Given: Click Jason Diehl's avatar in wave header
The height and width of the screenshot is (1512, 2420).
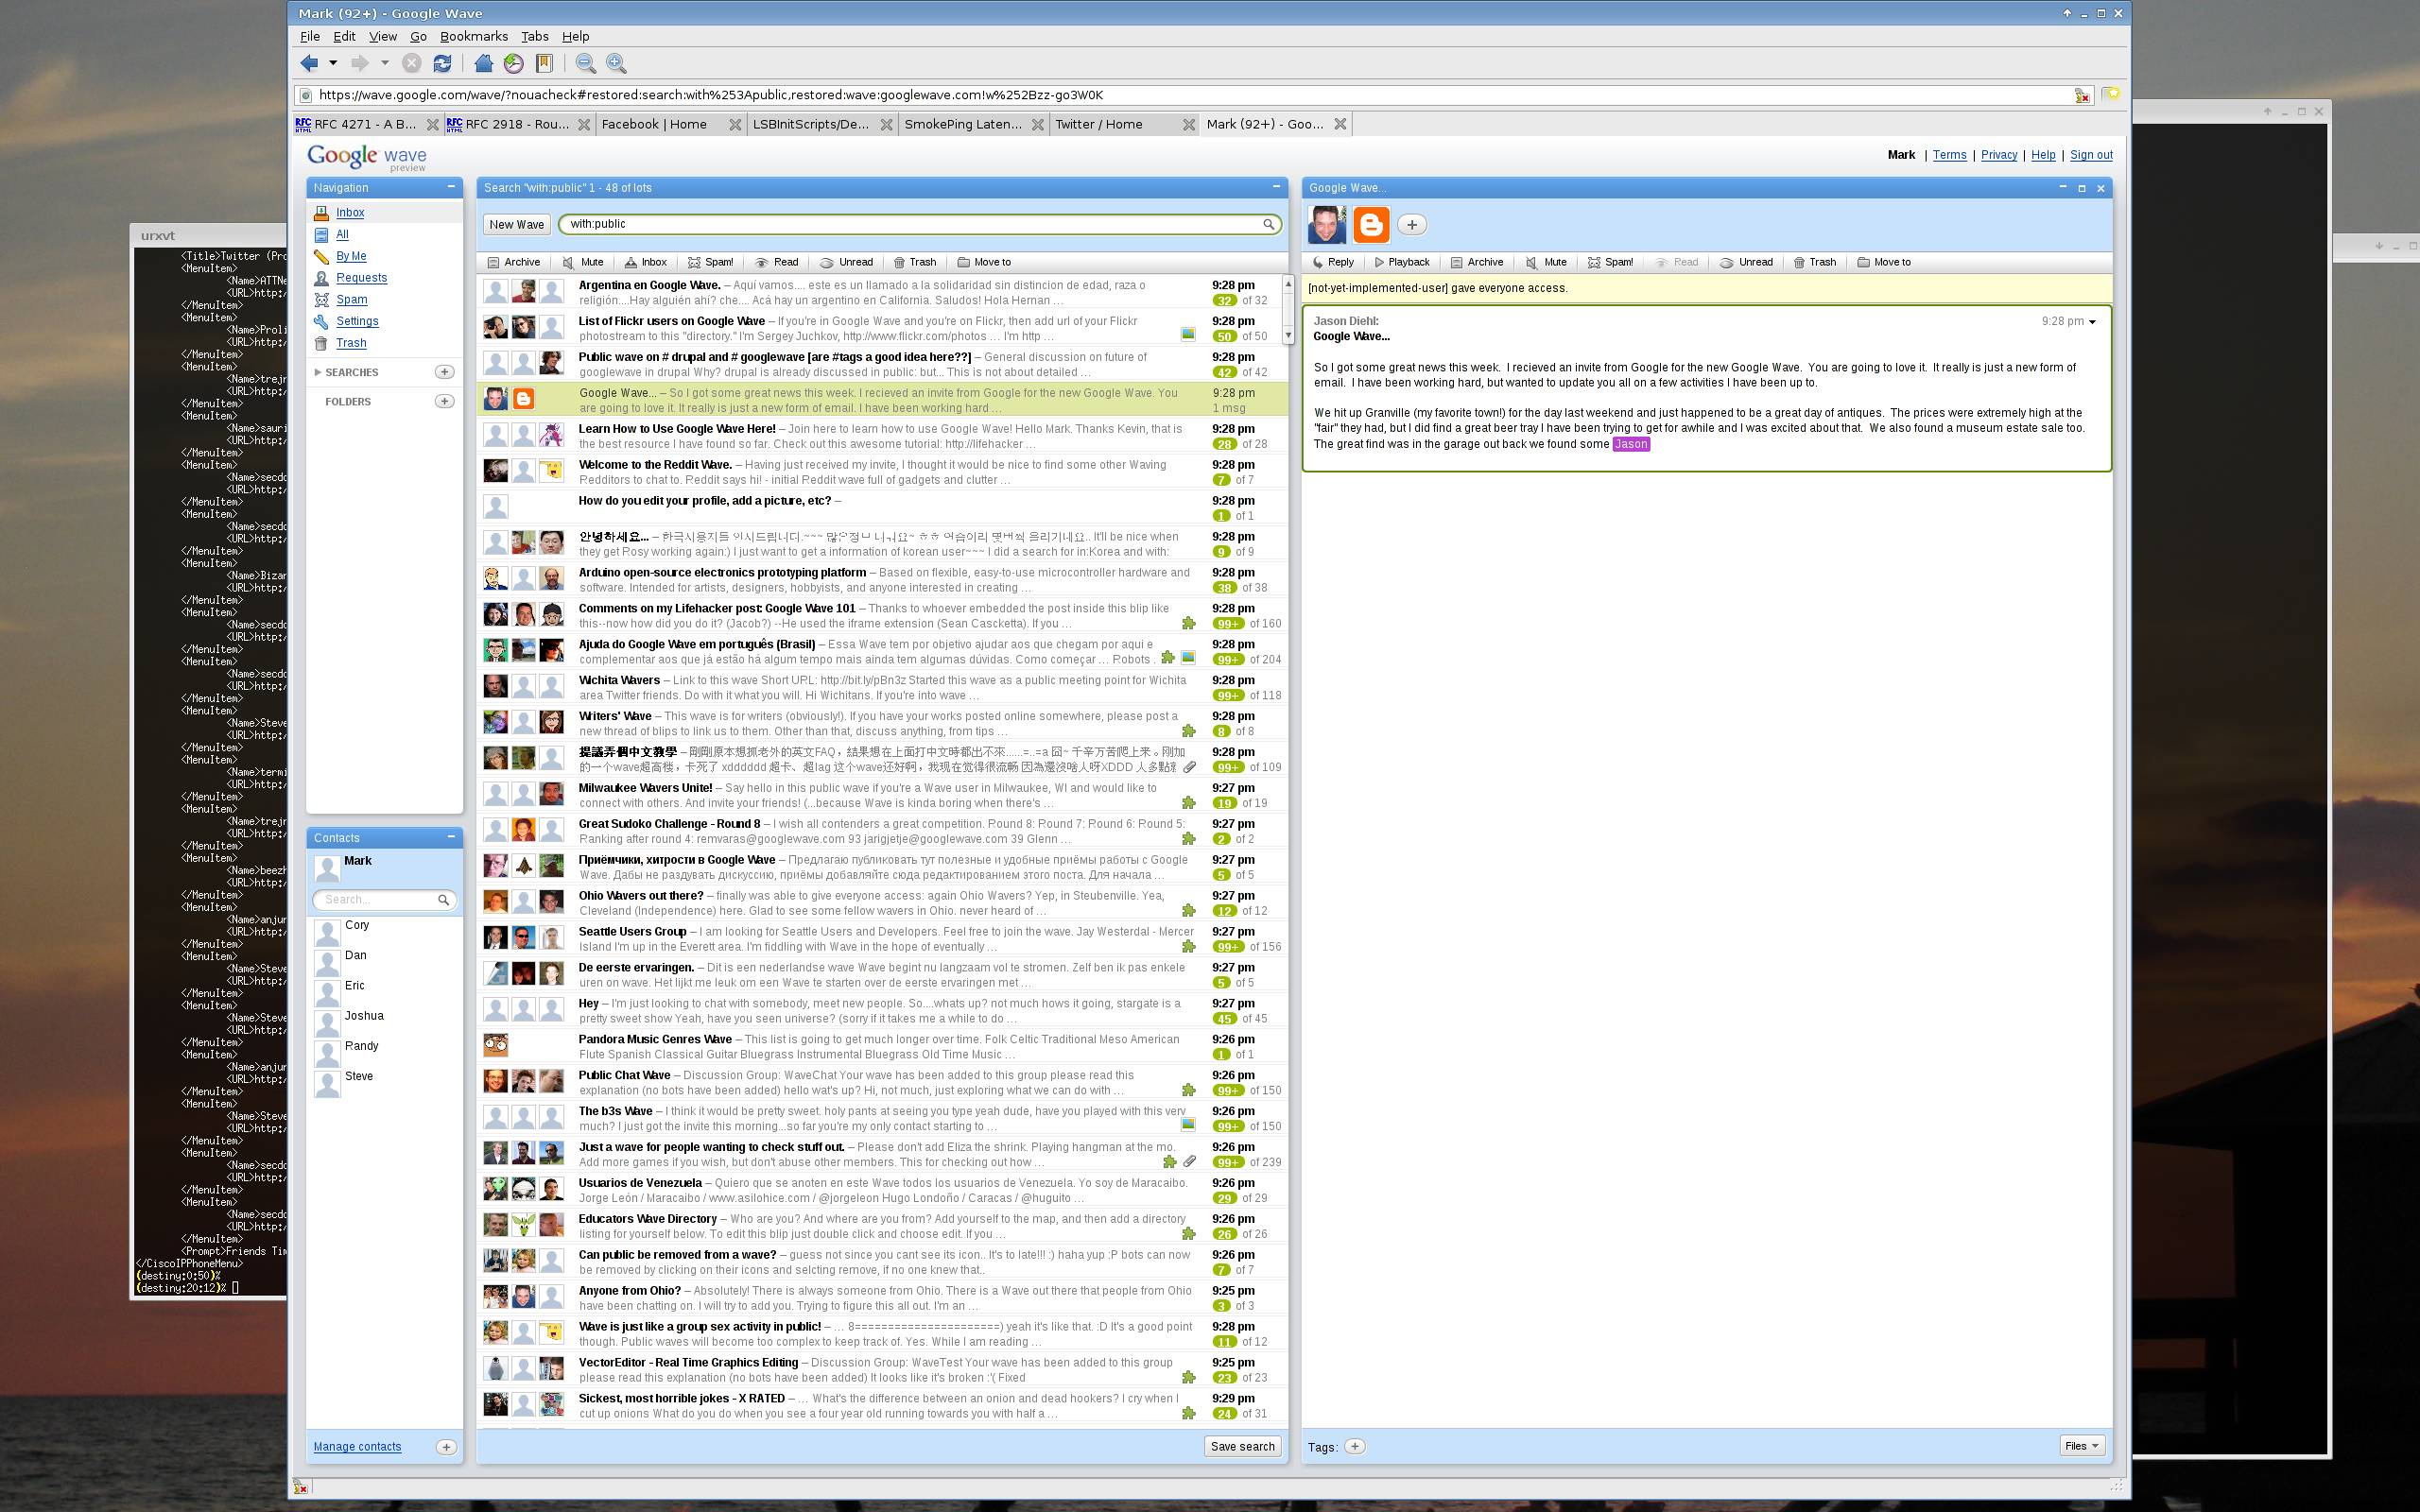Looking at the screenshot, I should 1327,225.
